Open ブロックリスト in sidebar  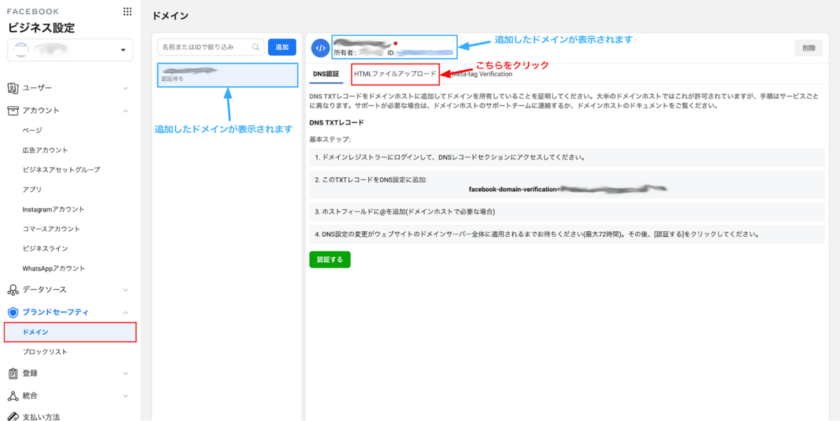tap(45, 352)
